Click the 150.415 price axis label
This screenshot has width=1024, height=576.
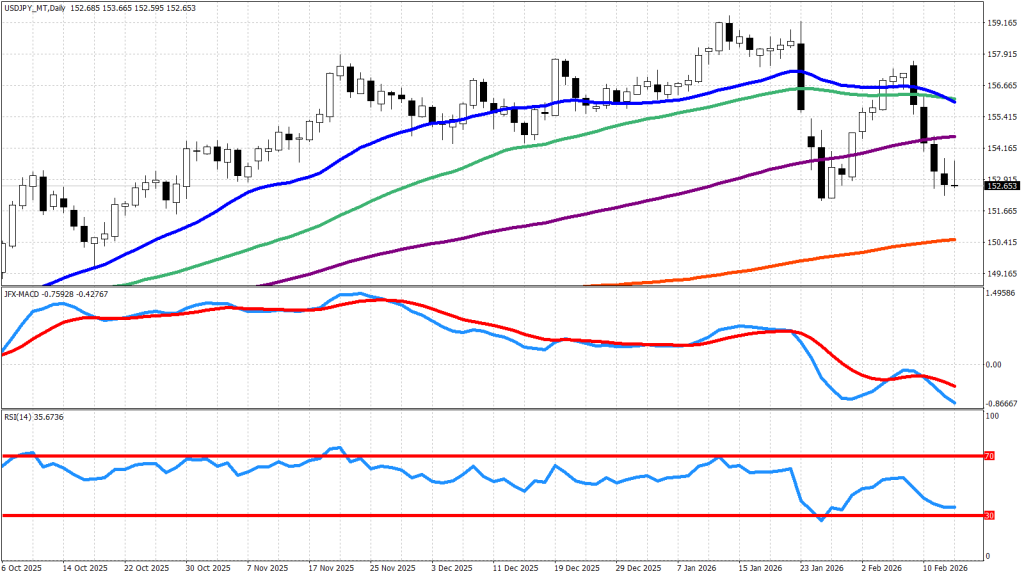click(1001, 243)
